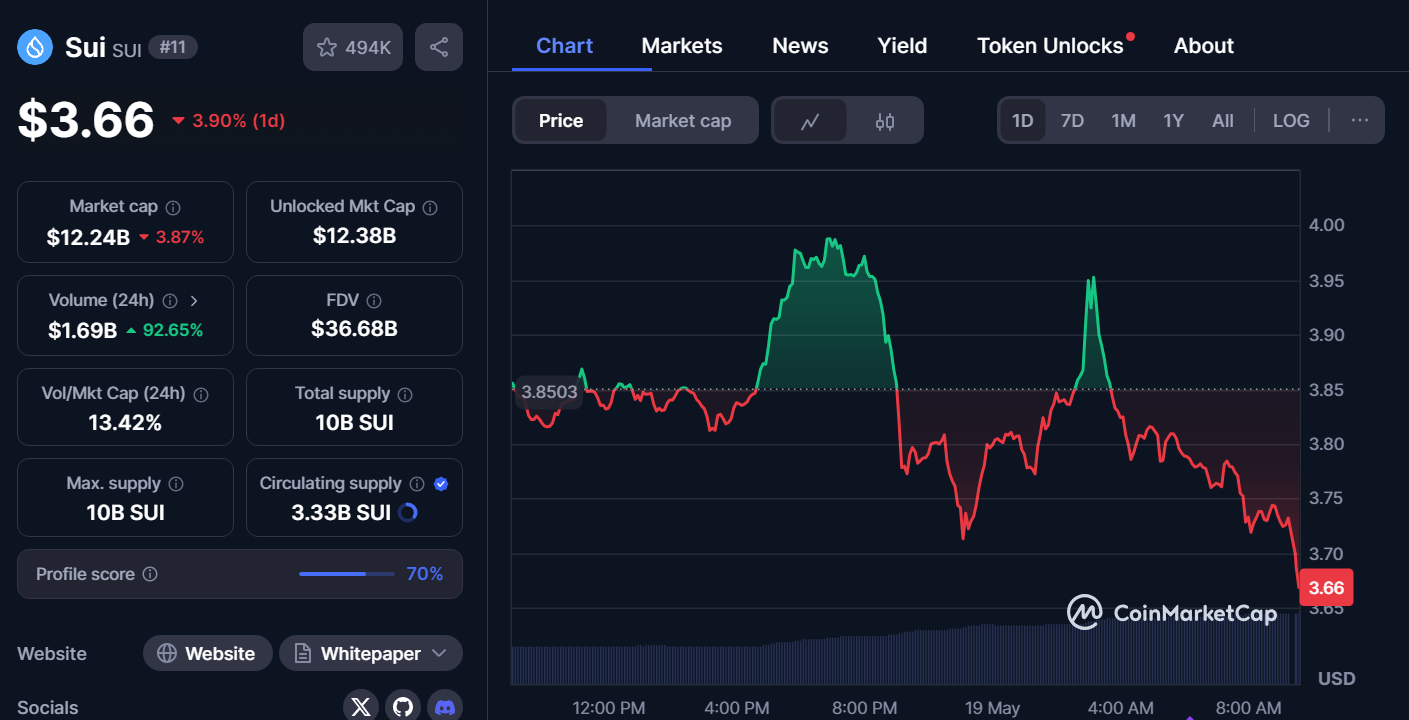Switch to candlestick chart icon
This screenshot has height=720, width=1409.
[x=885, y=121]
